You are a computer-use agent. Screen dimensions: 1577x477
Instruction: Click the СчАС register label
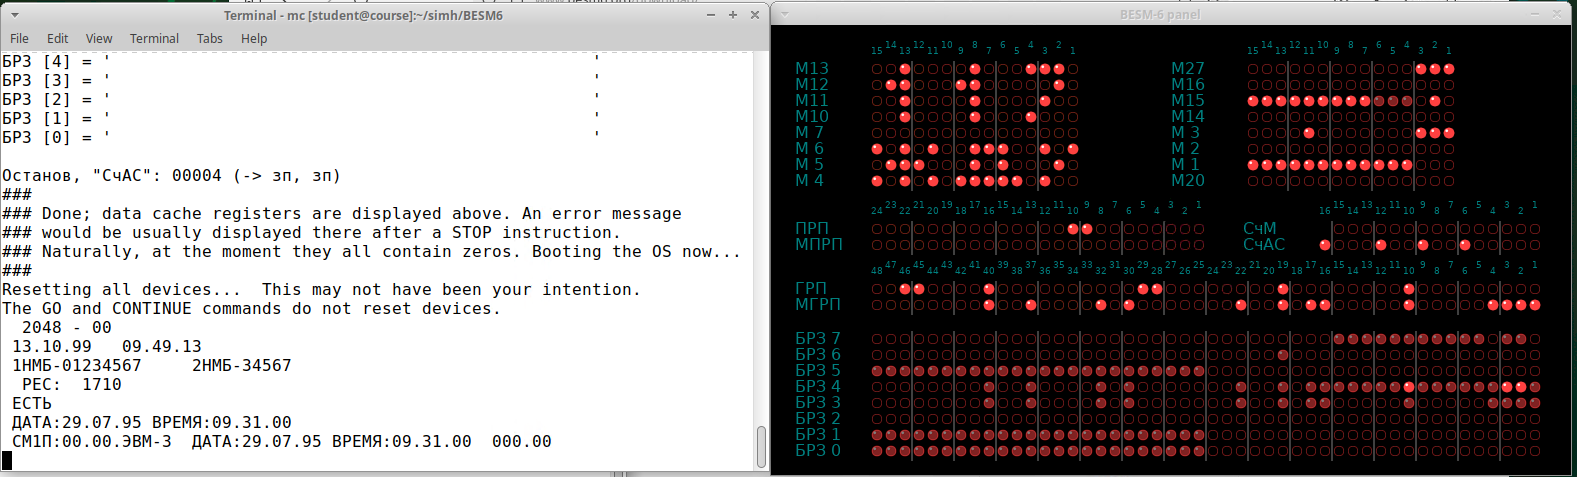(1263, 245)
